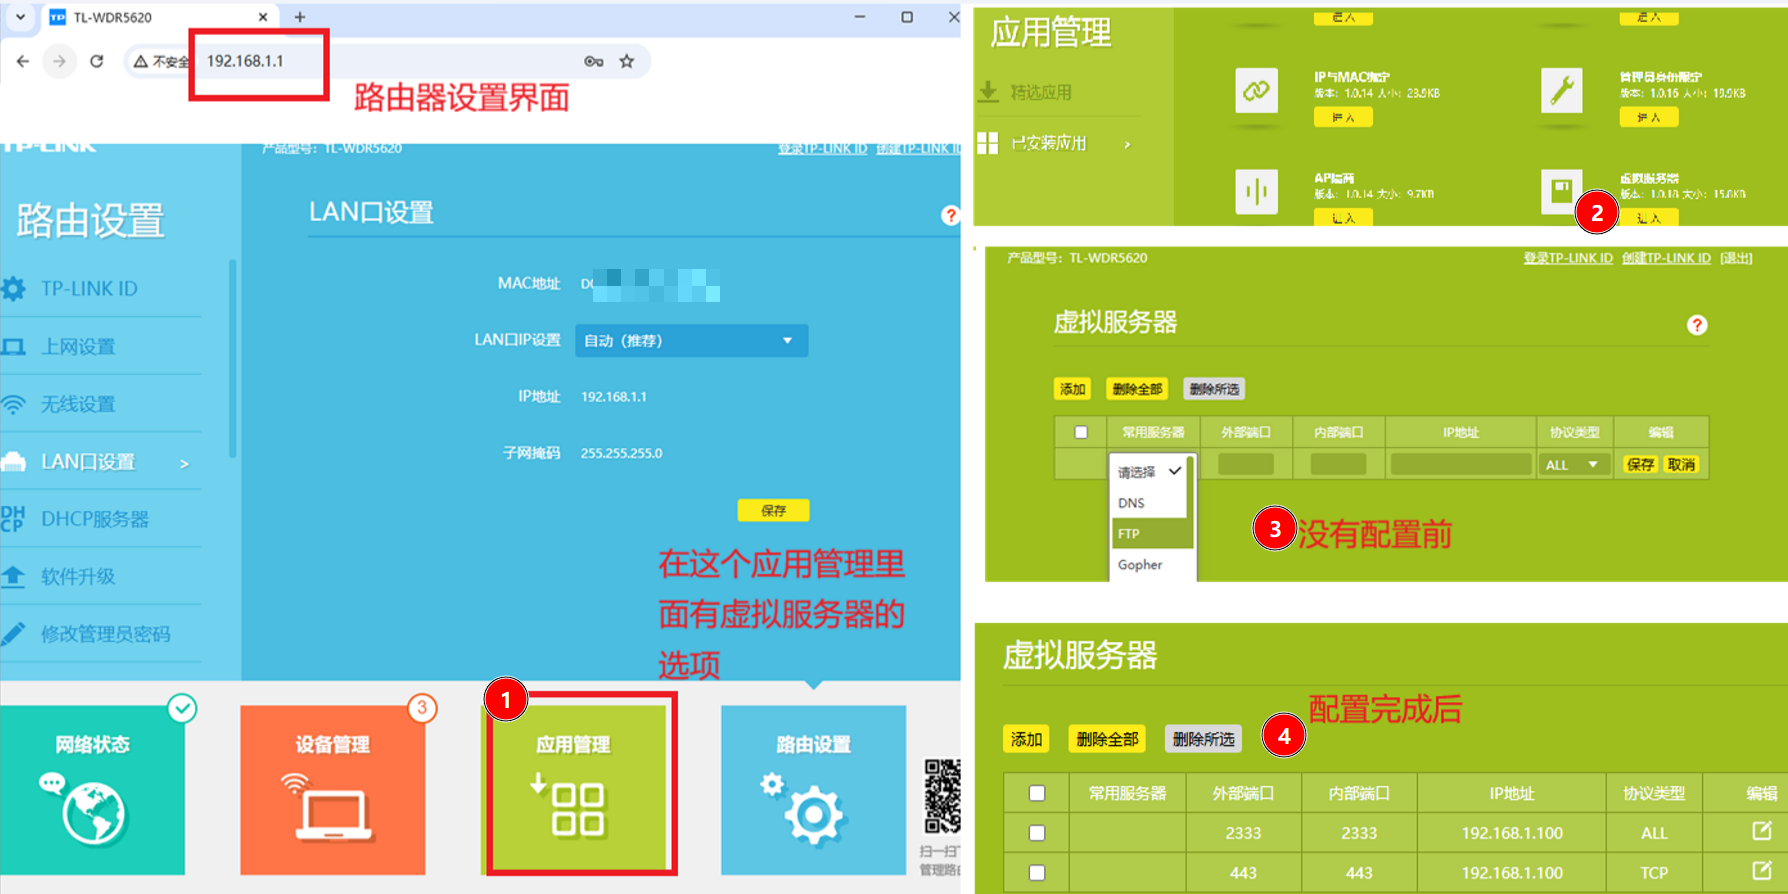Tick the checkbox for the port 2333 row
The width and height of the screenshot is (1788, 894).
tap(1037, 832)
